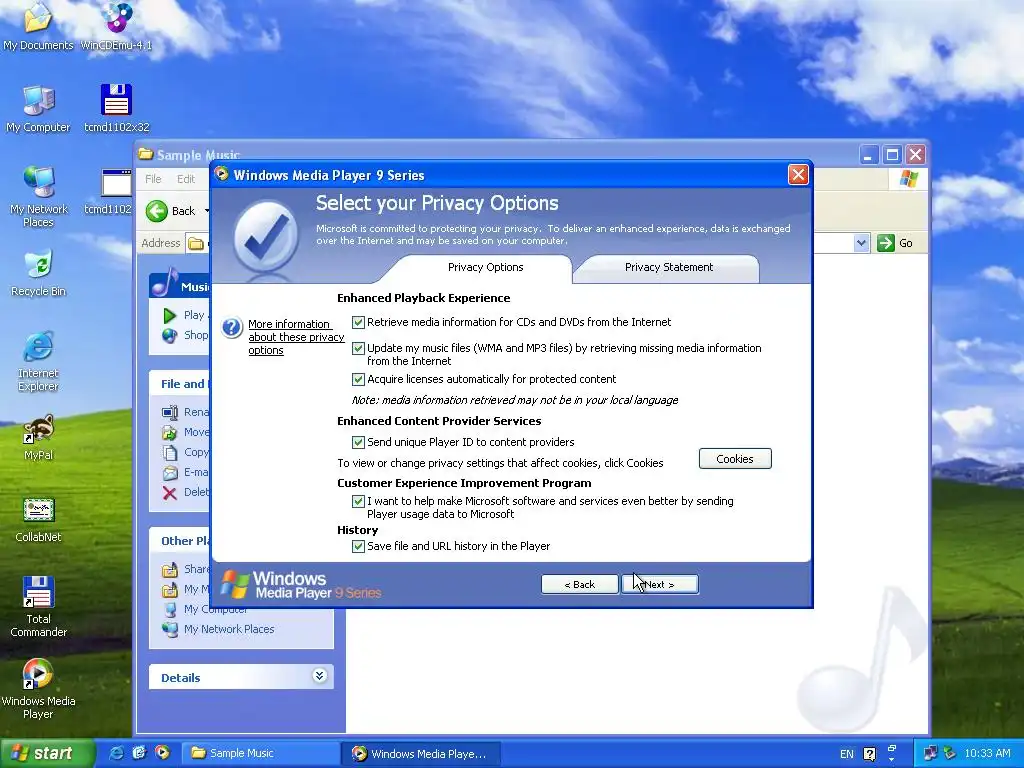Expand the Details panel chevron

319,675
